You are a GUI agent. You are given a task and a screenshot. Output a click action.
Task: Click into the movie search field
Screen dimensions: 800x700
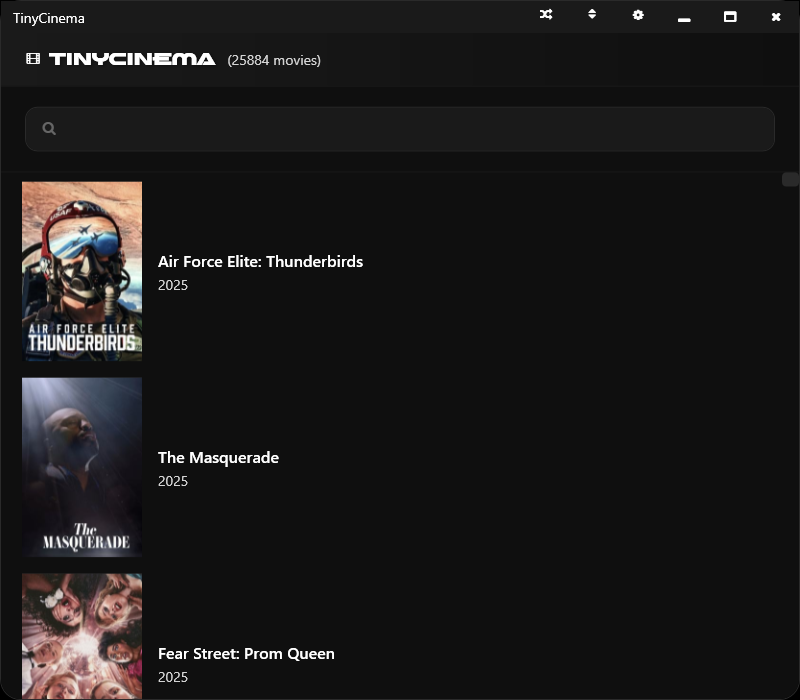coord(400,129)
